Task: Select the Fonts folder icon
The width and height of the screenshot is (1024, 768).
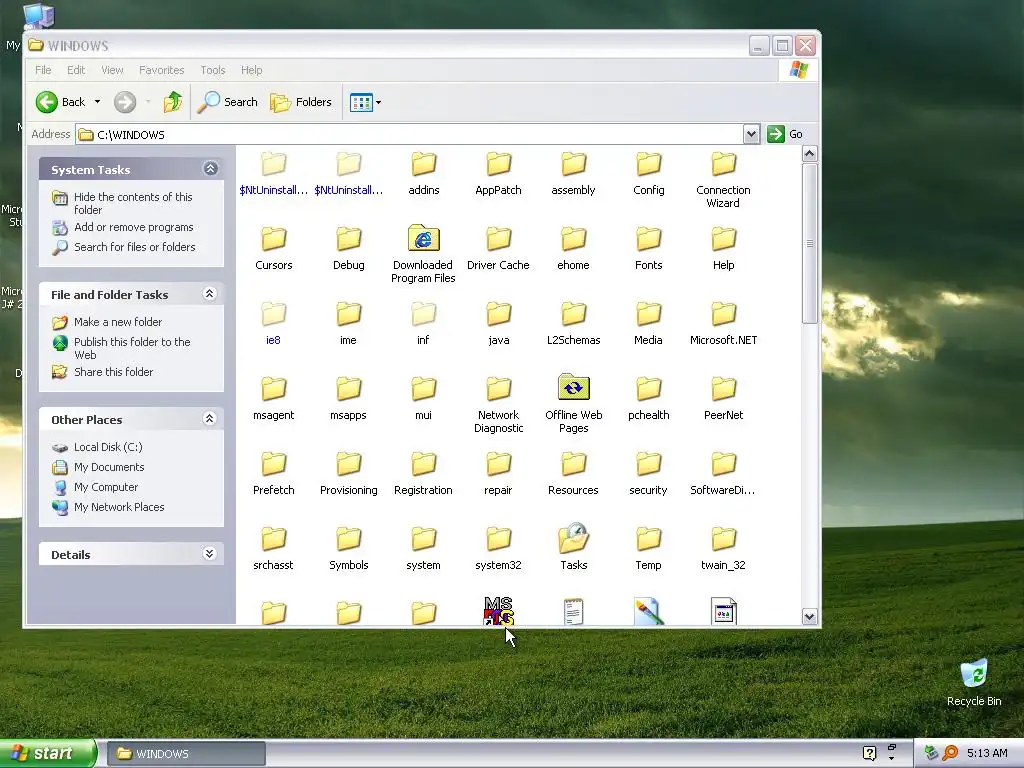Action: (x=648, y=238)
